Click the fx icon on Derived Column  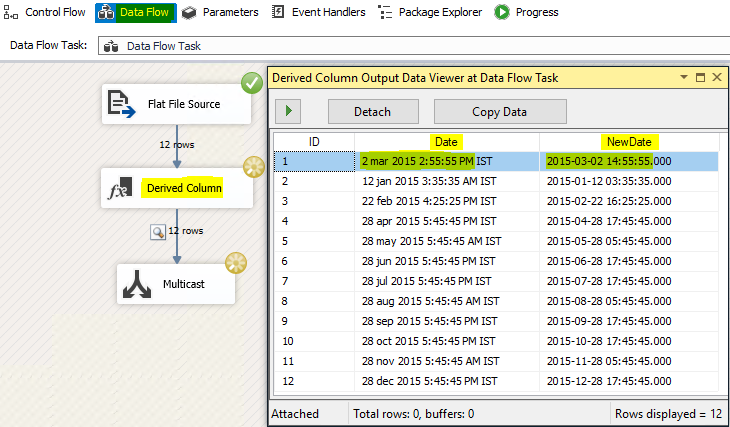(x=120, y=188)
